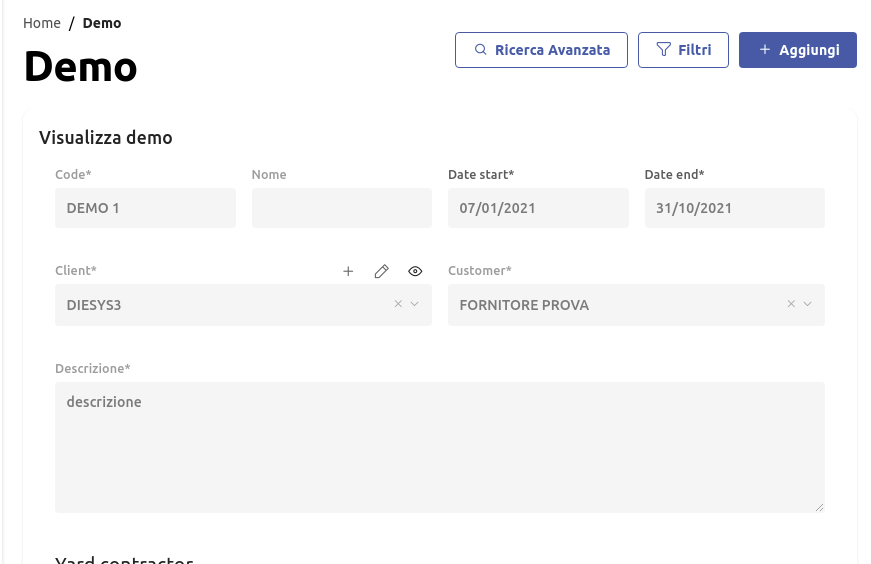
Task: Select the Date start field
Action: pos(538,208)
